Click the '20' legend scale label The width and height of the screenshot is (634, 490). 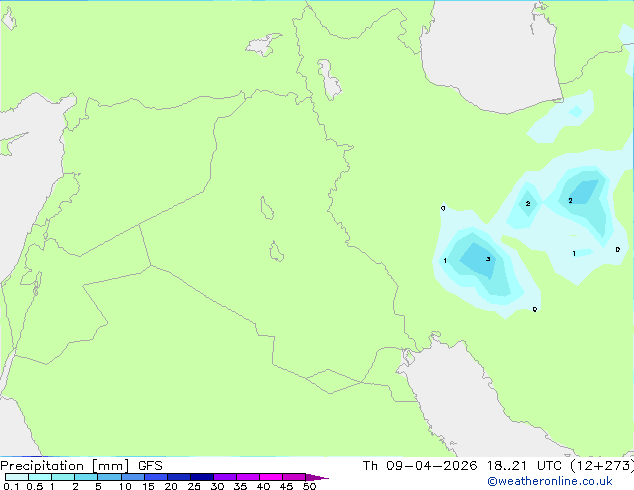[x=171, y=486]
